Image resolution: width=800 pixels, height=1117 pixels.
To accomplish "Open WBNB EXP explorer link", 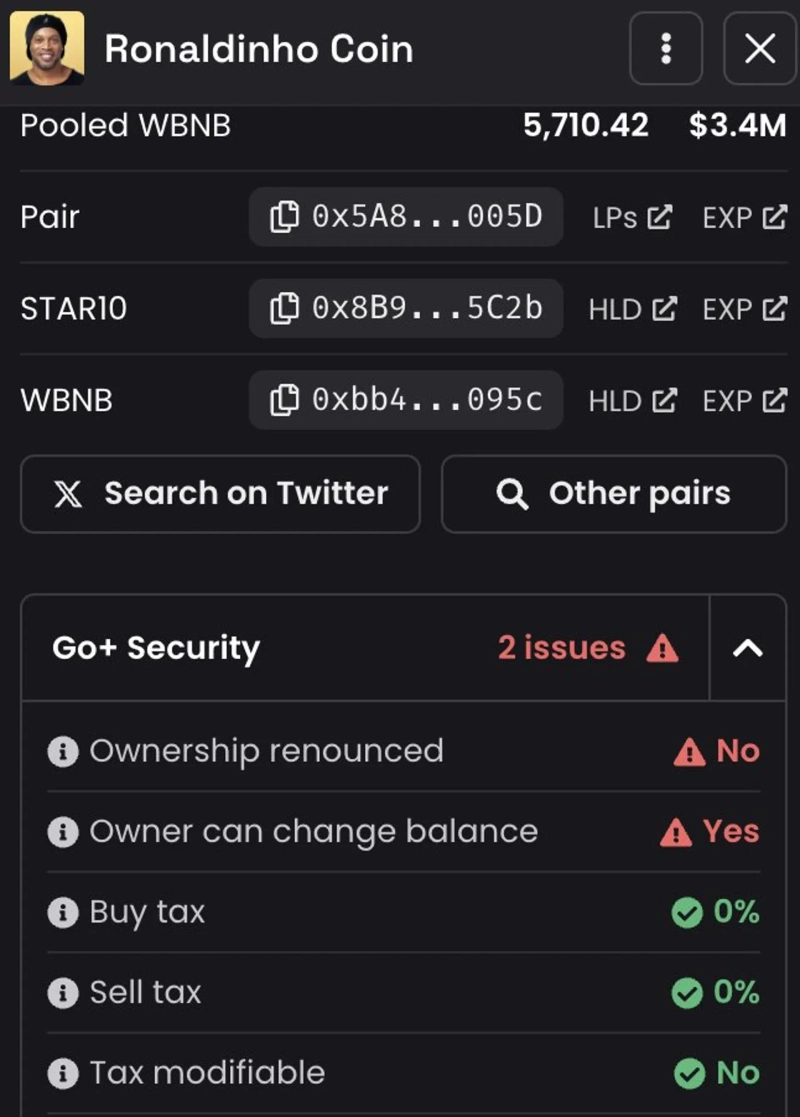I will (x=744, y=401).
